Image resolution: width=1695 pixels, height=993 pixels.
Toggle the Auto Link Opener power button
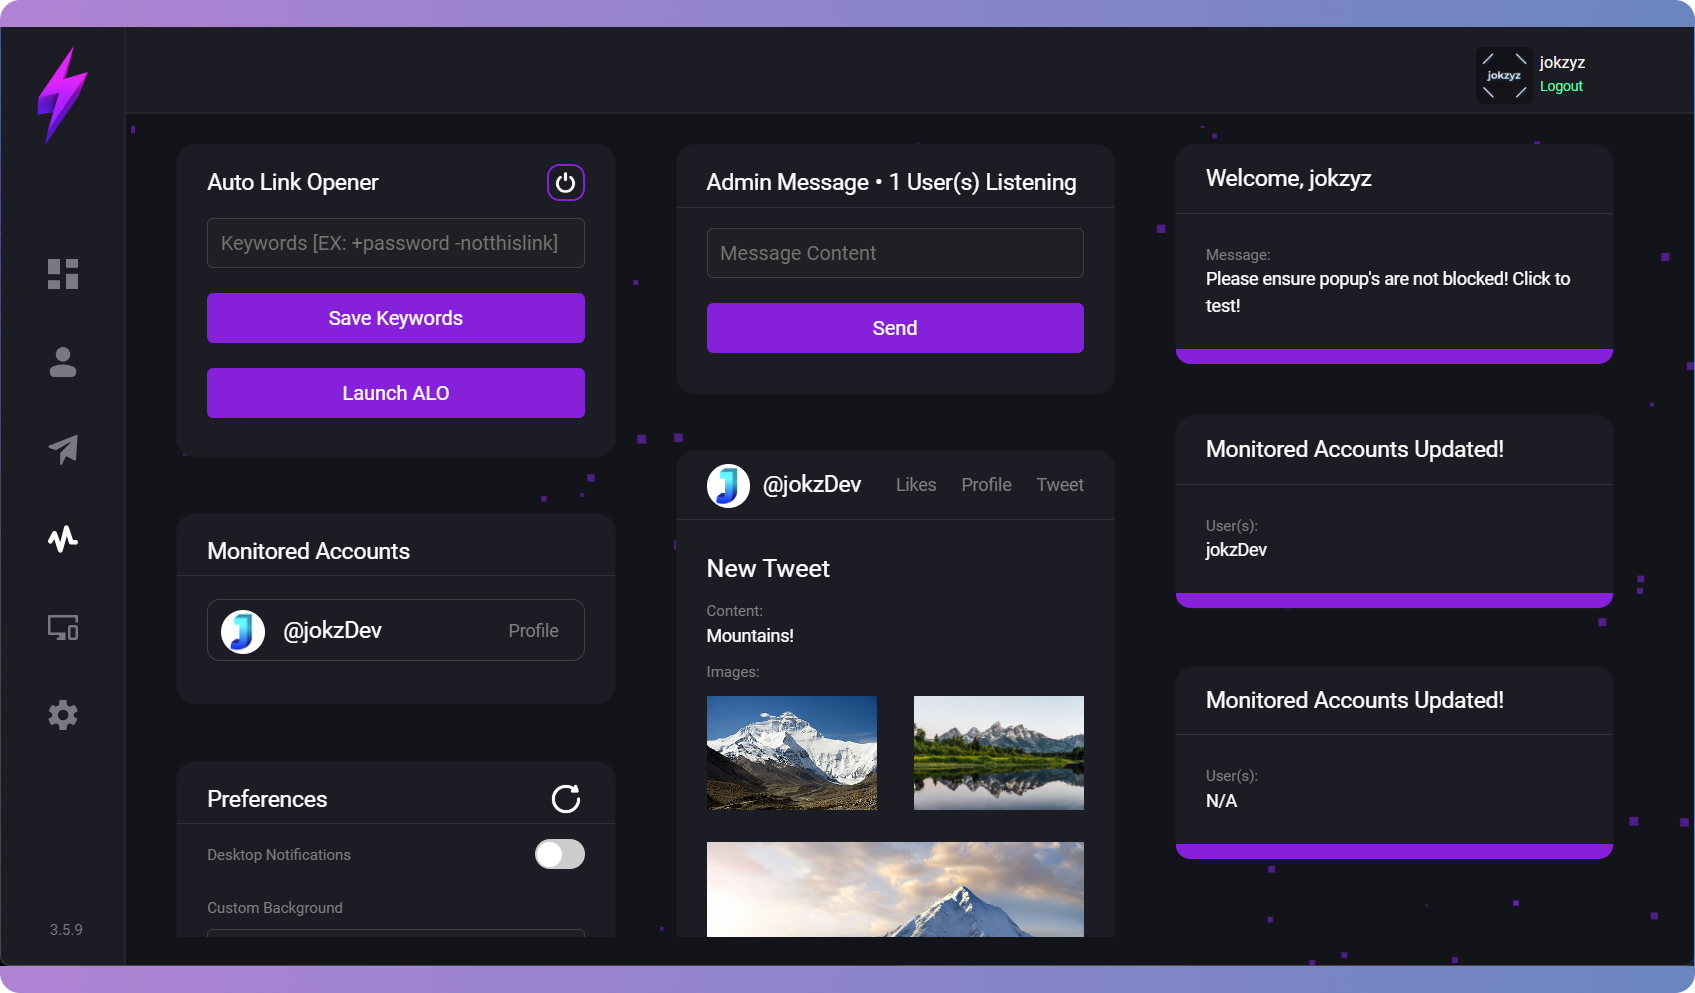(x=565, y=182)
